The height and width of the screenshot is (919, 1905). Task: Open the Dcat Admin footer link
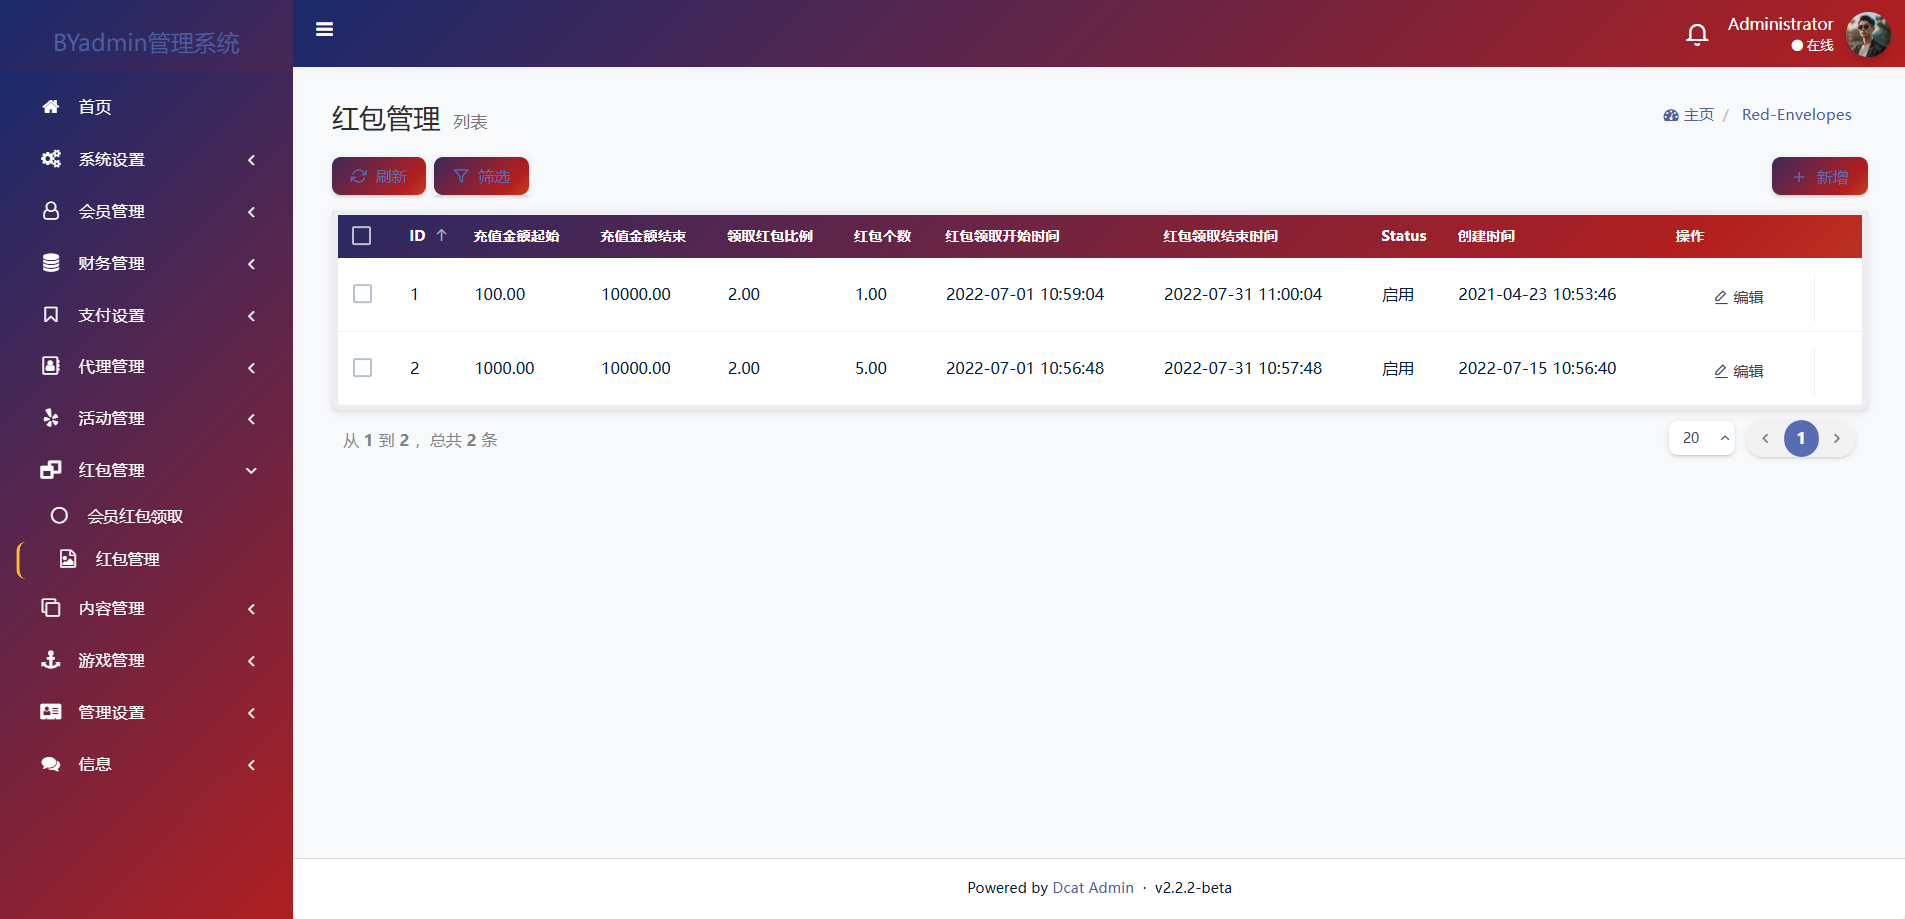[1093, 887]
